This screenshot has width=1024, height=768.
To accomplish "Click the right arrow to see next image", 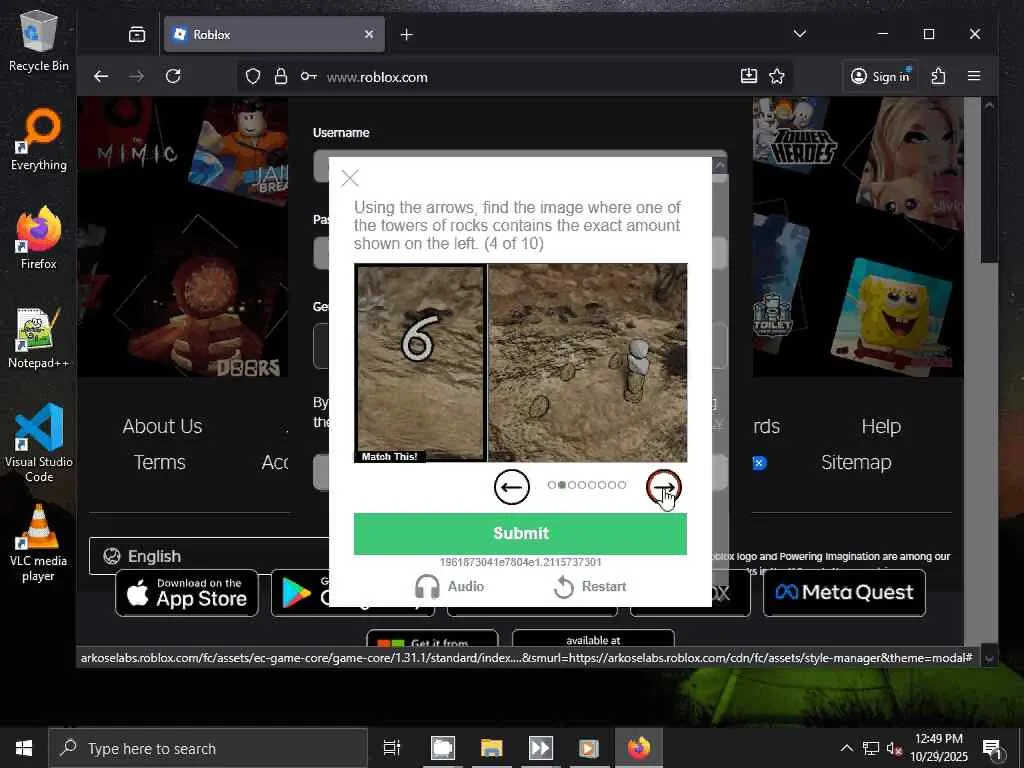I will [x=663, y=487].
